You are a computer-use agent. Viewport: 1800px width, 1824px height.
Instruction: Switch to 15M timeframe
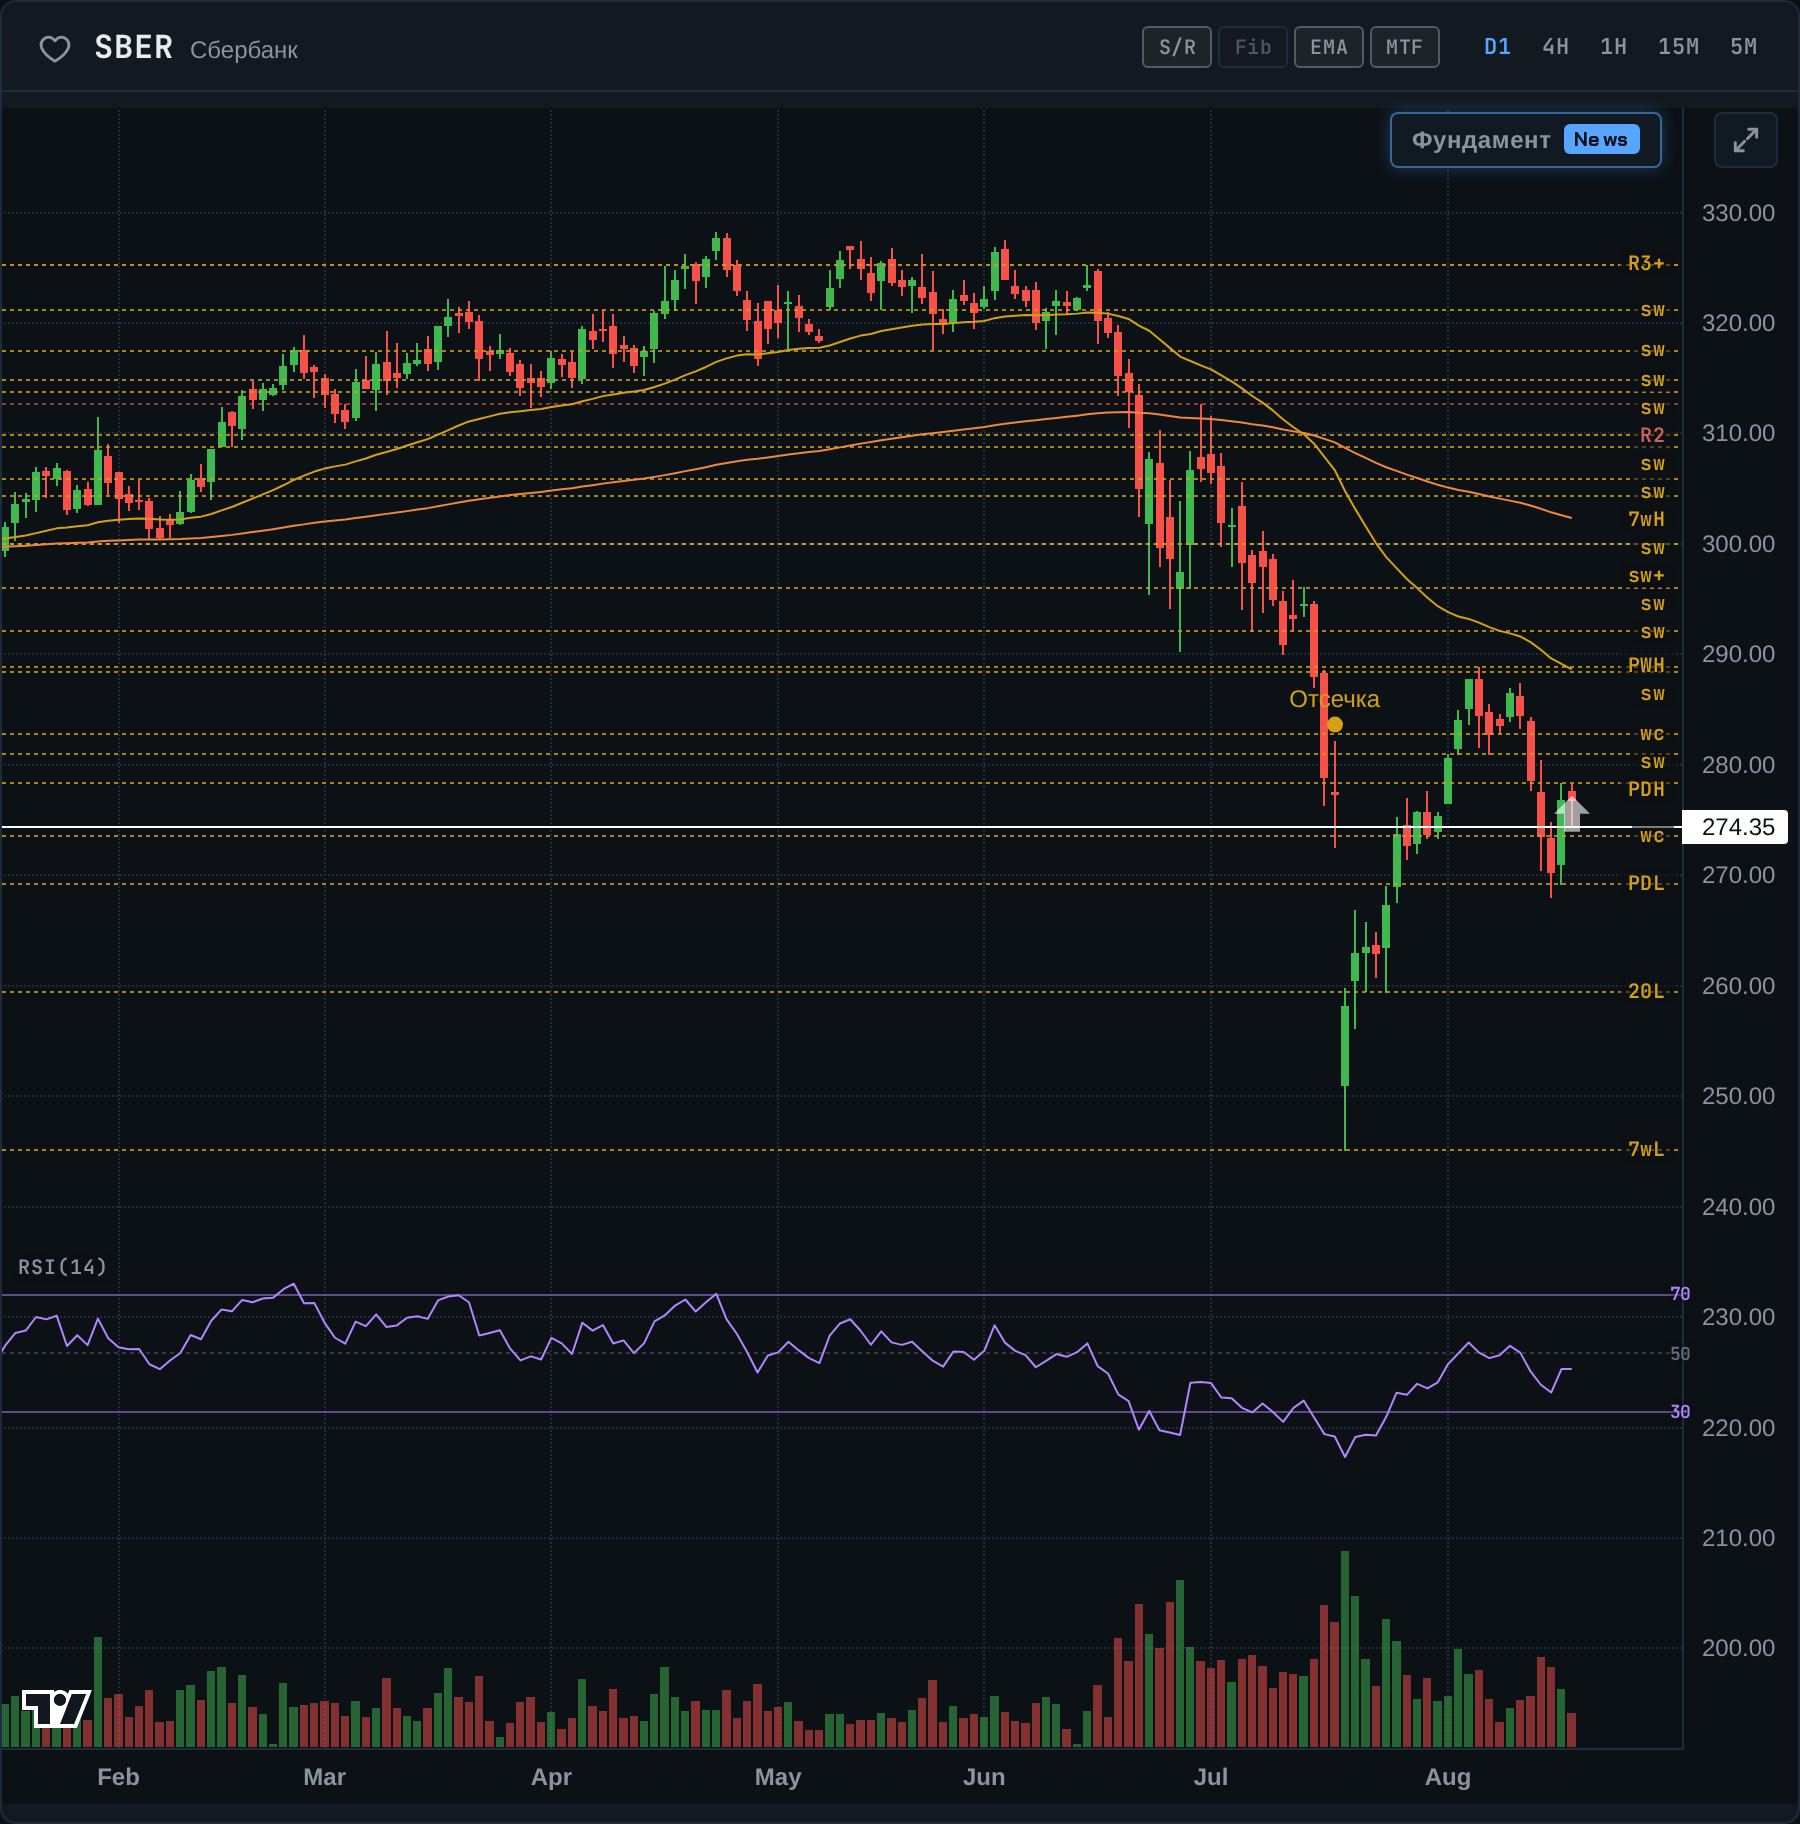pyautogui.click(x=1678, y=47)
